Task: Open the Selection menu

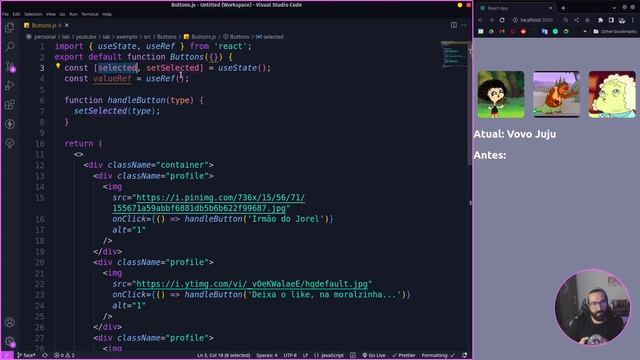Action: pos(33,14)
